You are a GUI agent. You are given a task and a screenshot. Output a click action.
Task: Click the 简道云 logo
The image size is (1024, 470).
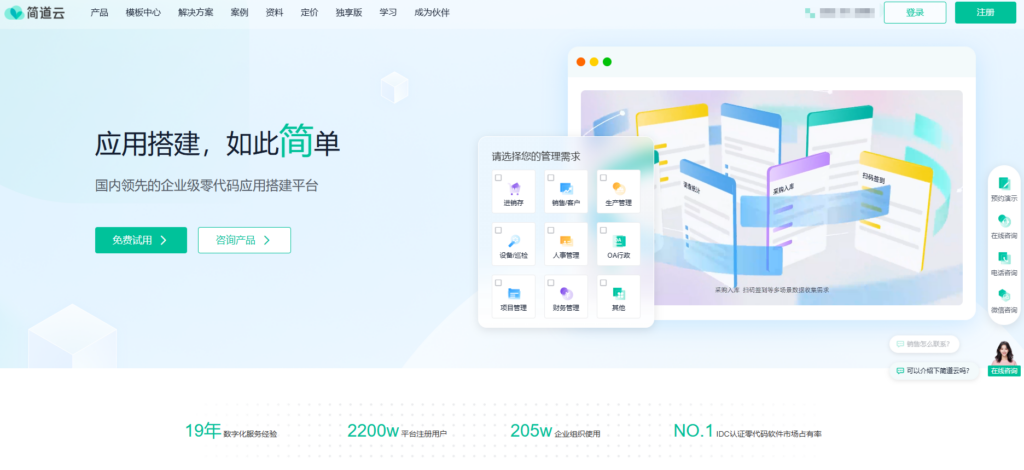coord(36,13)
